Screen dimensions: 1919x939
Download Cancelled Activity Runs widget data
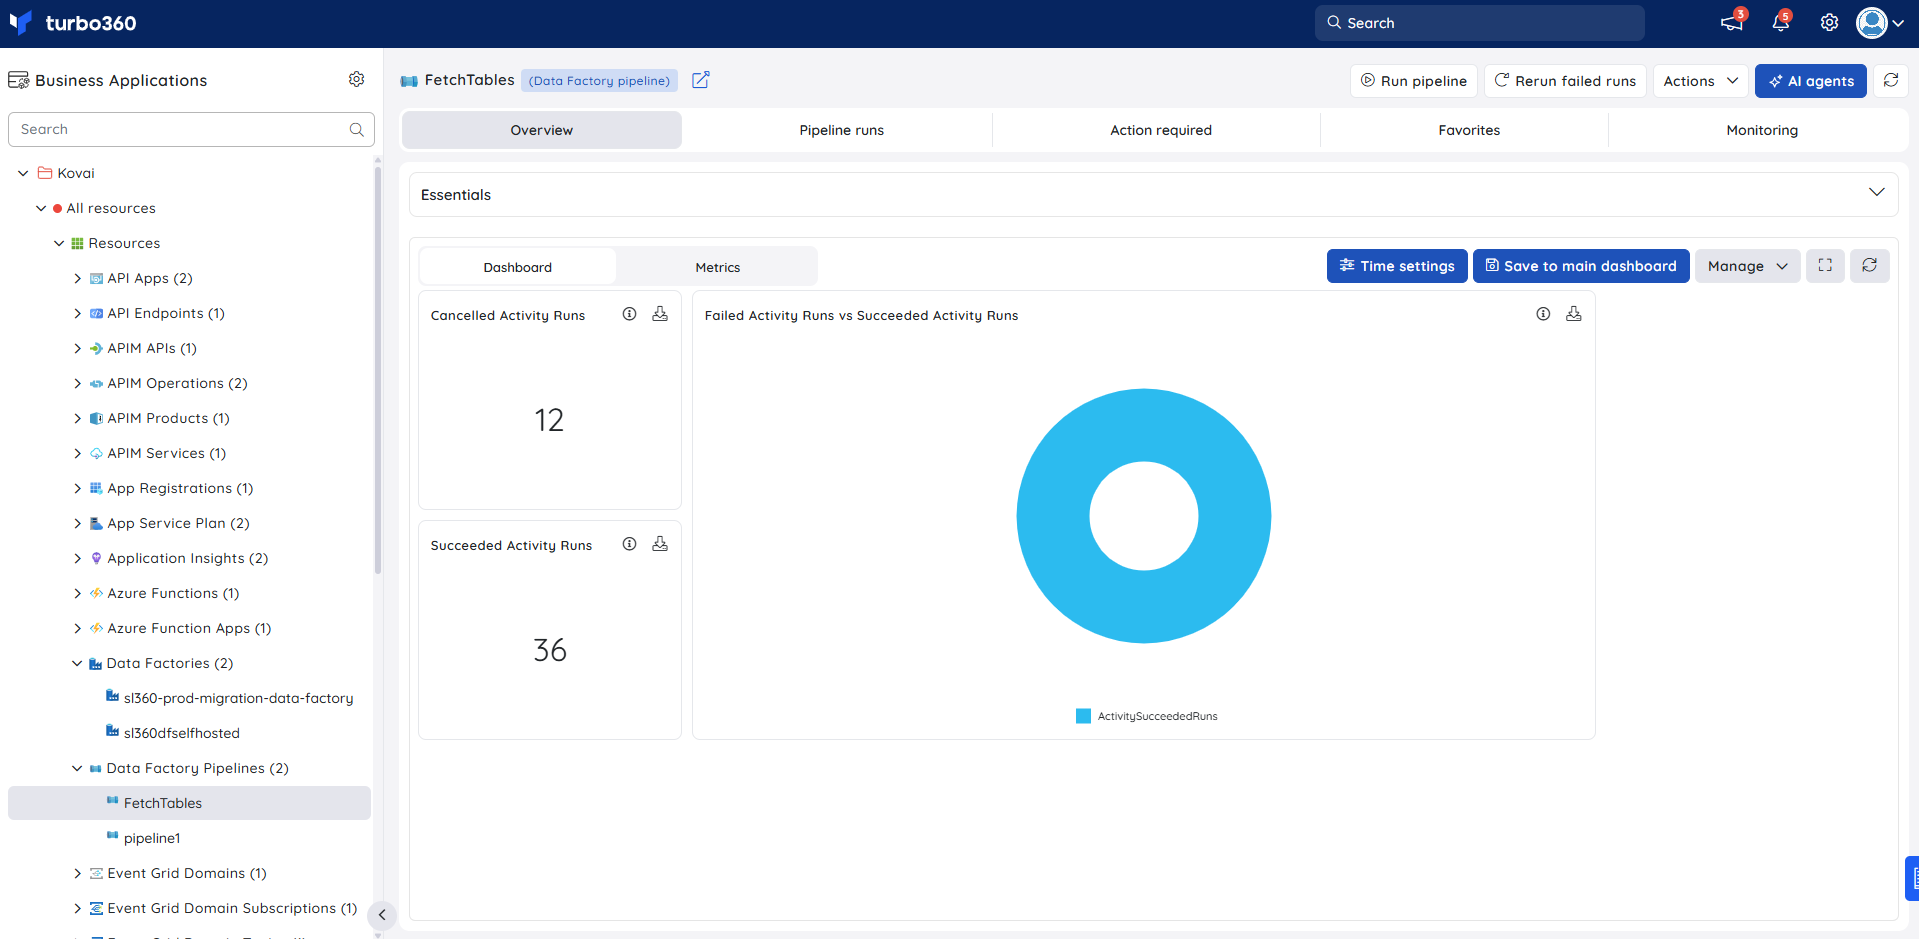click(660, 314)
